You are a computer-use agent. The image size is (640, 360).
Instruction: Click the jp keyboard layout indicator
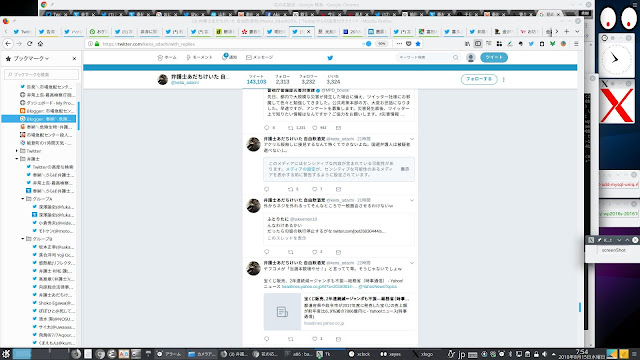[x=462, y=354]
